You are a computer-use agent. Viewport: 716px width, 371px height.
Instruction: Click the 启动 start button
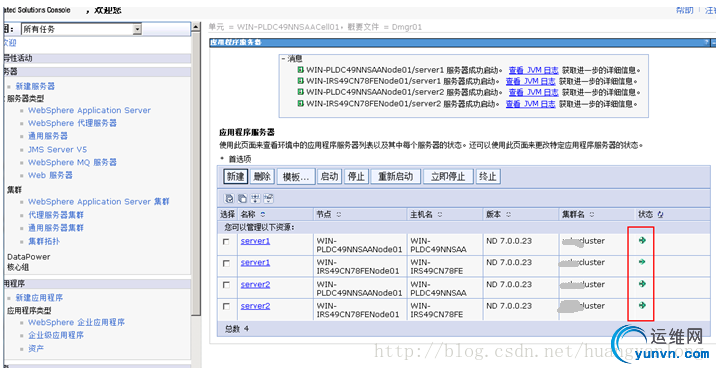(329, 176)
